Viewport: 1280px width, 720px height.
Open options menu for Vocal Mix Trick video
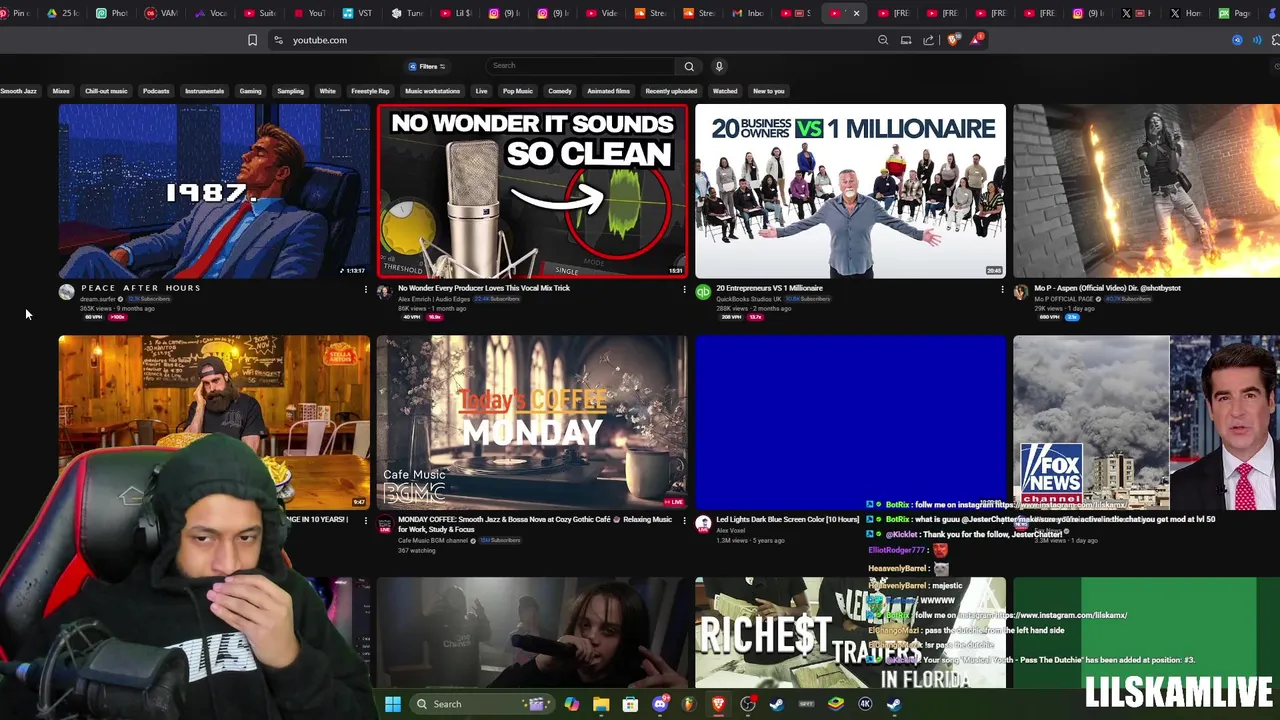coord(684,289)
